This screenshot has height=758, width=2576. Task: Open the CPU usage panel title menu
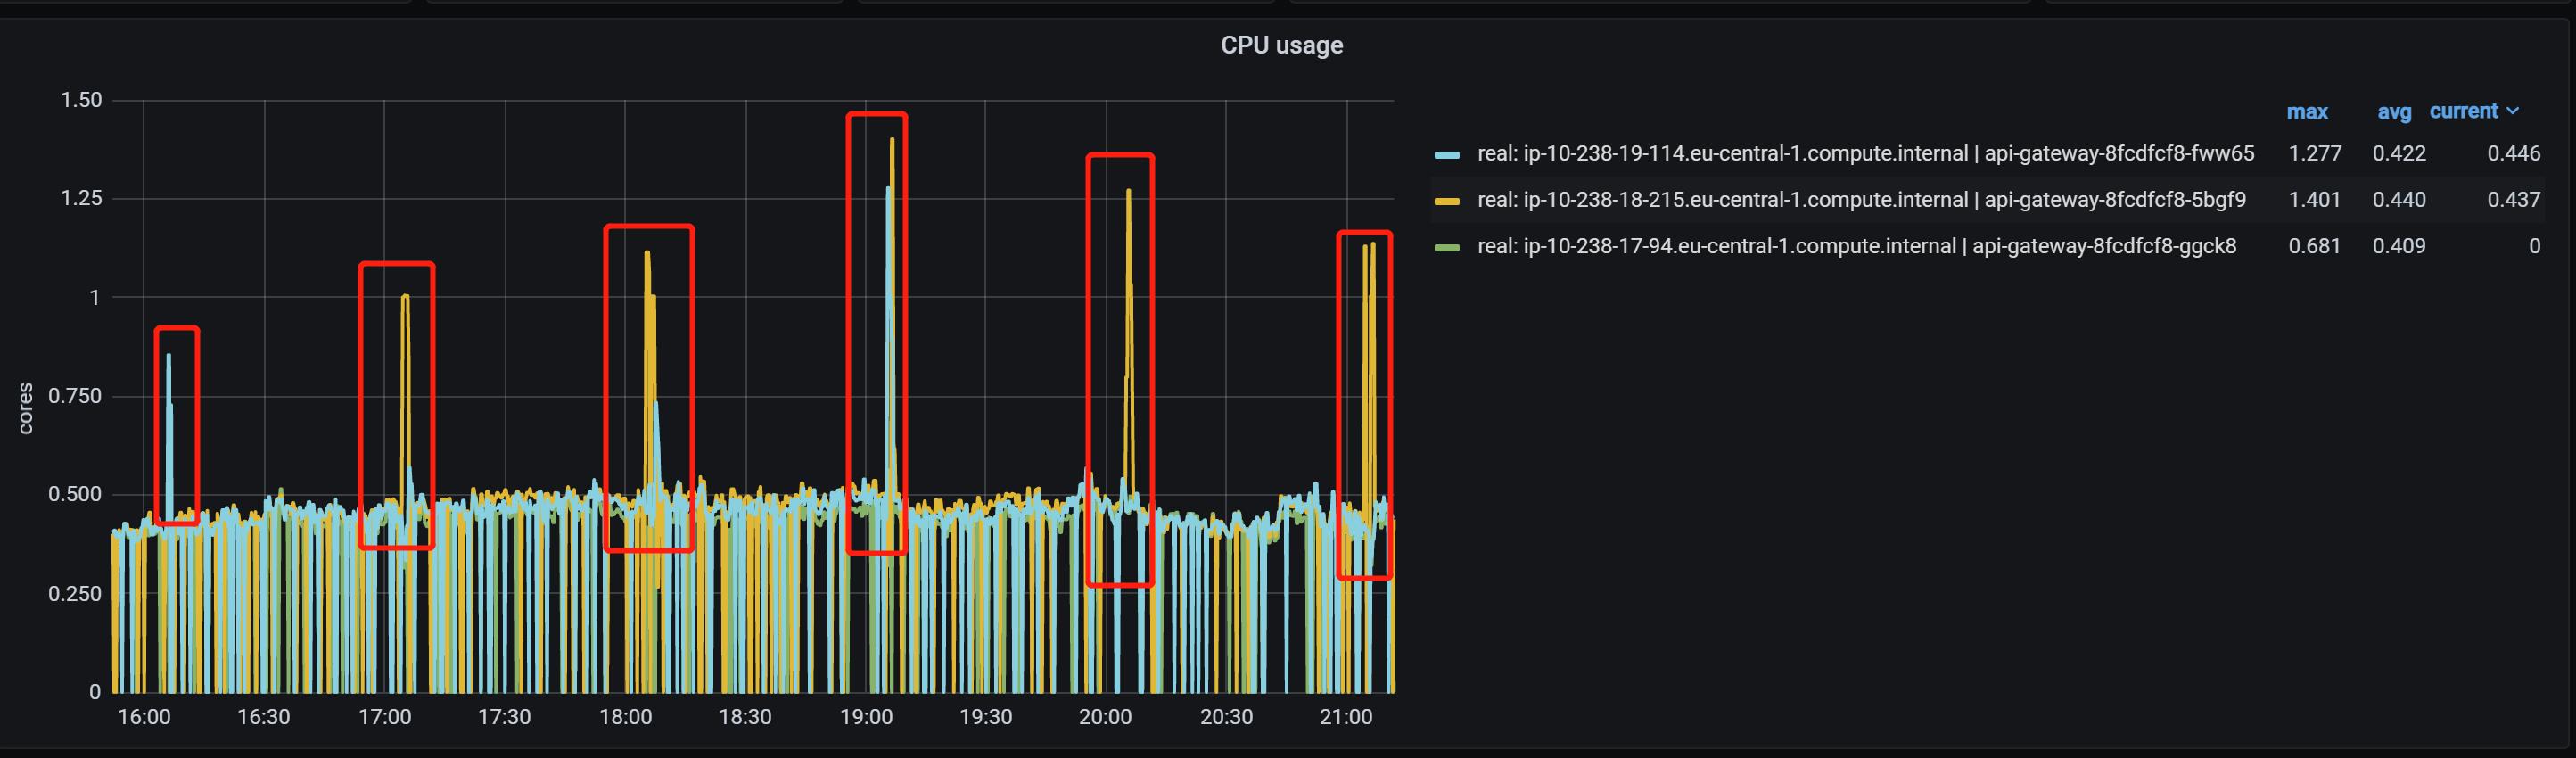pos(1281,45)
